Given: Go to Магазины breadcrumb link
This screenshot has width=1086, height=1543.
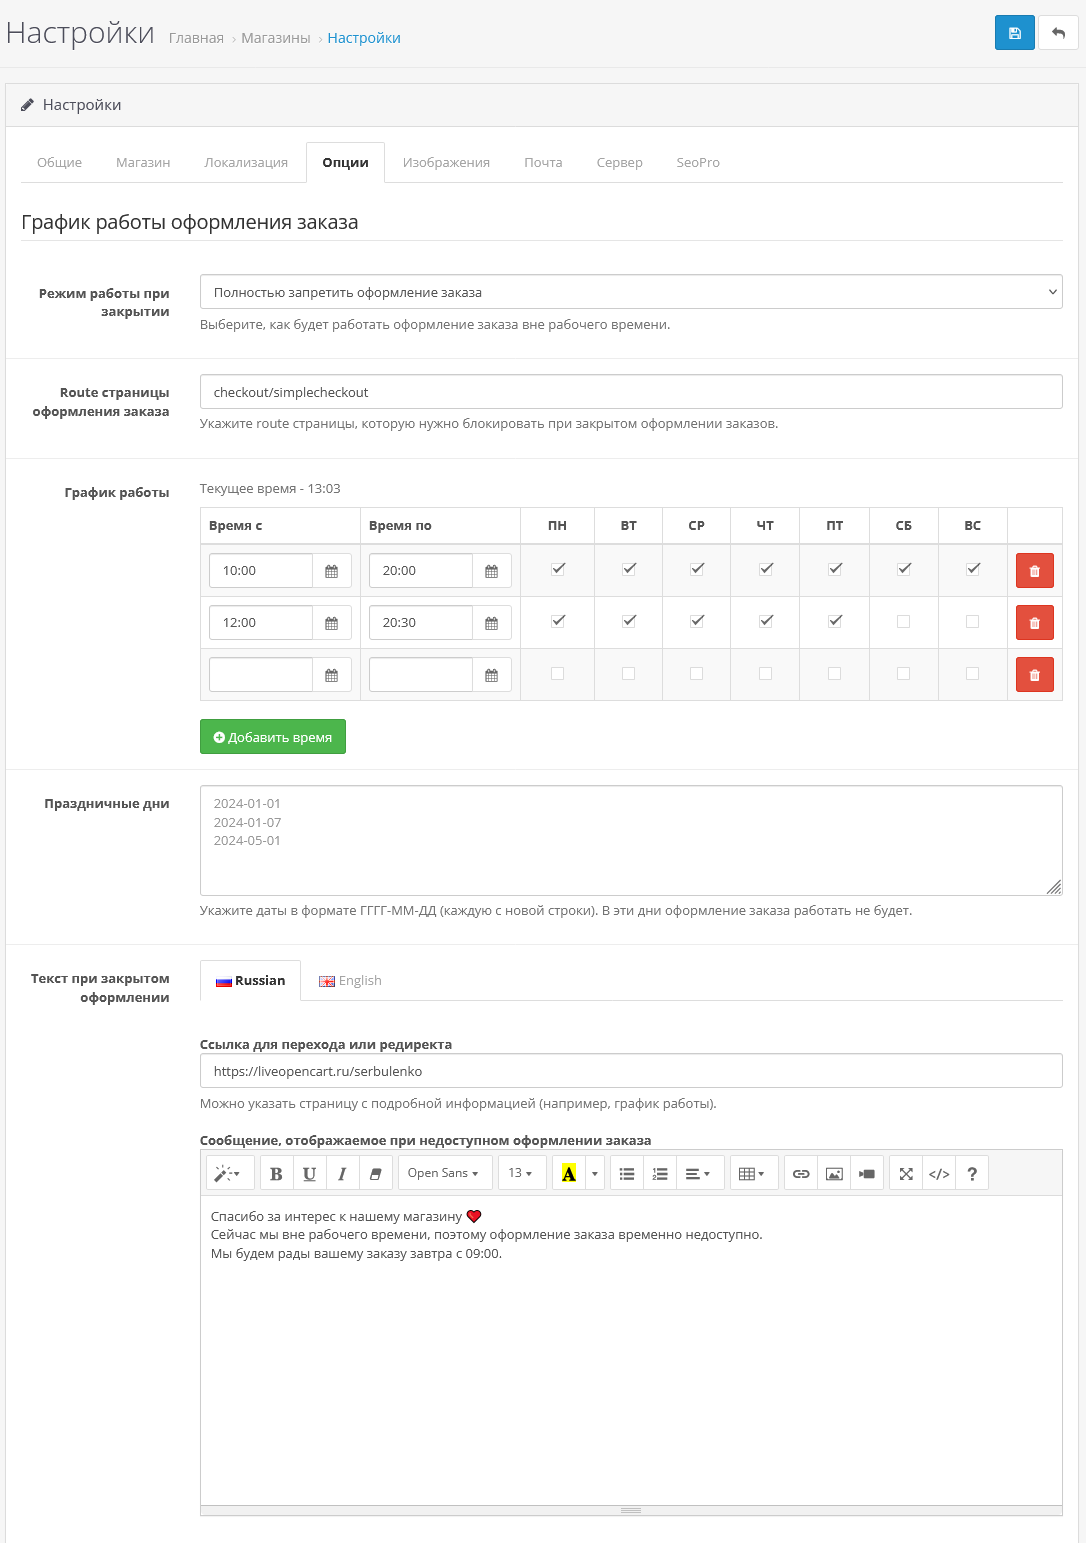Looking at the screenshot, I should [x=275, y=38].
